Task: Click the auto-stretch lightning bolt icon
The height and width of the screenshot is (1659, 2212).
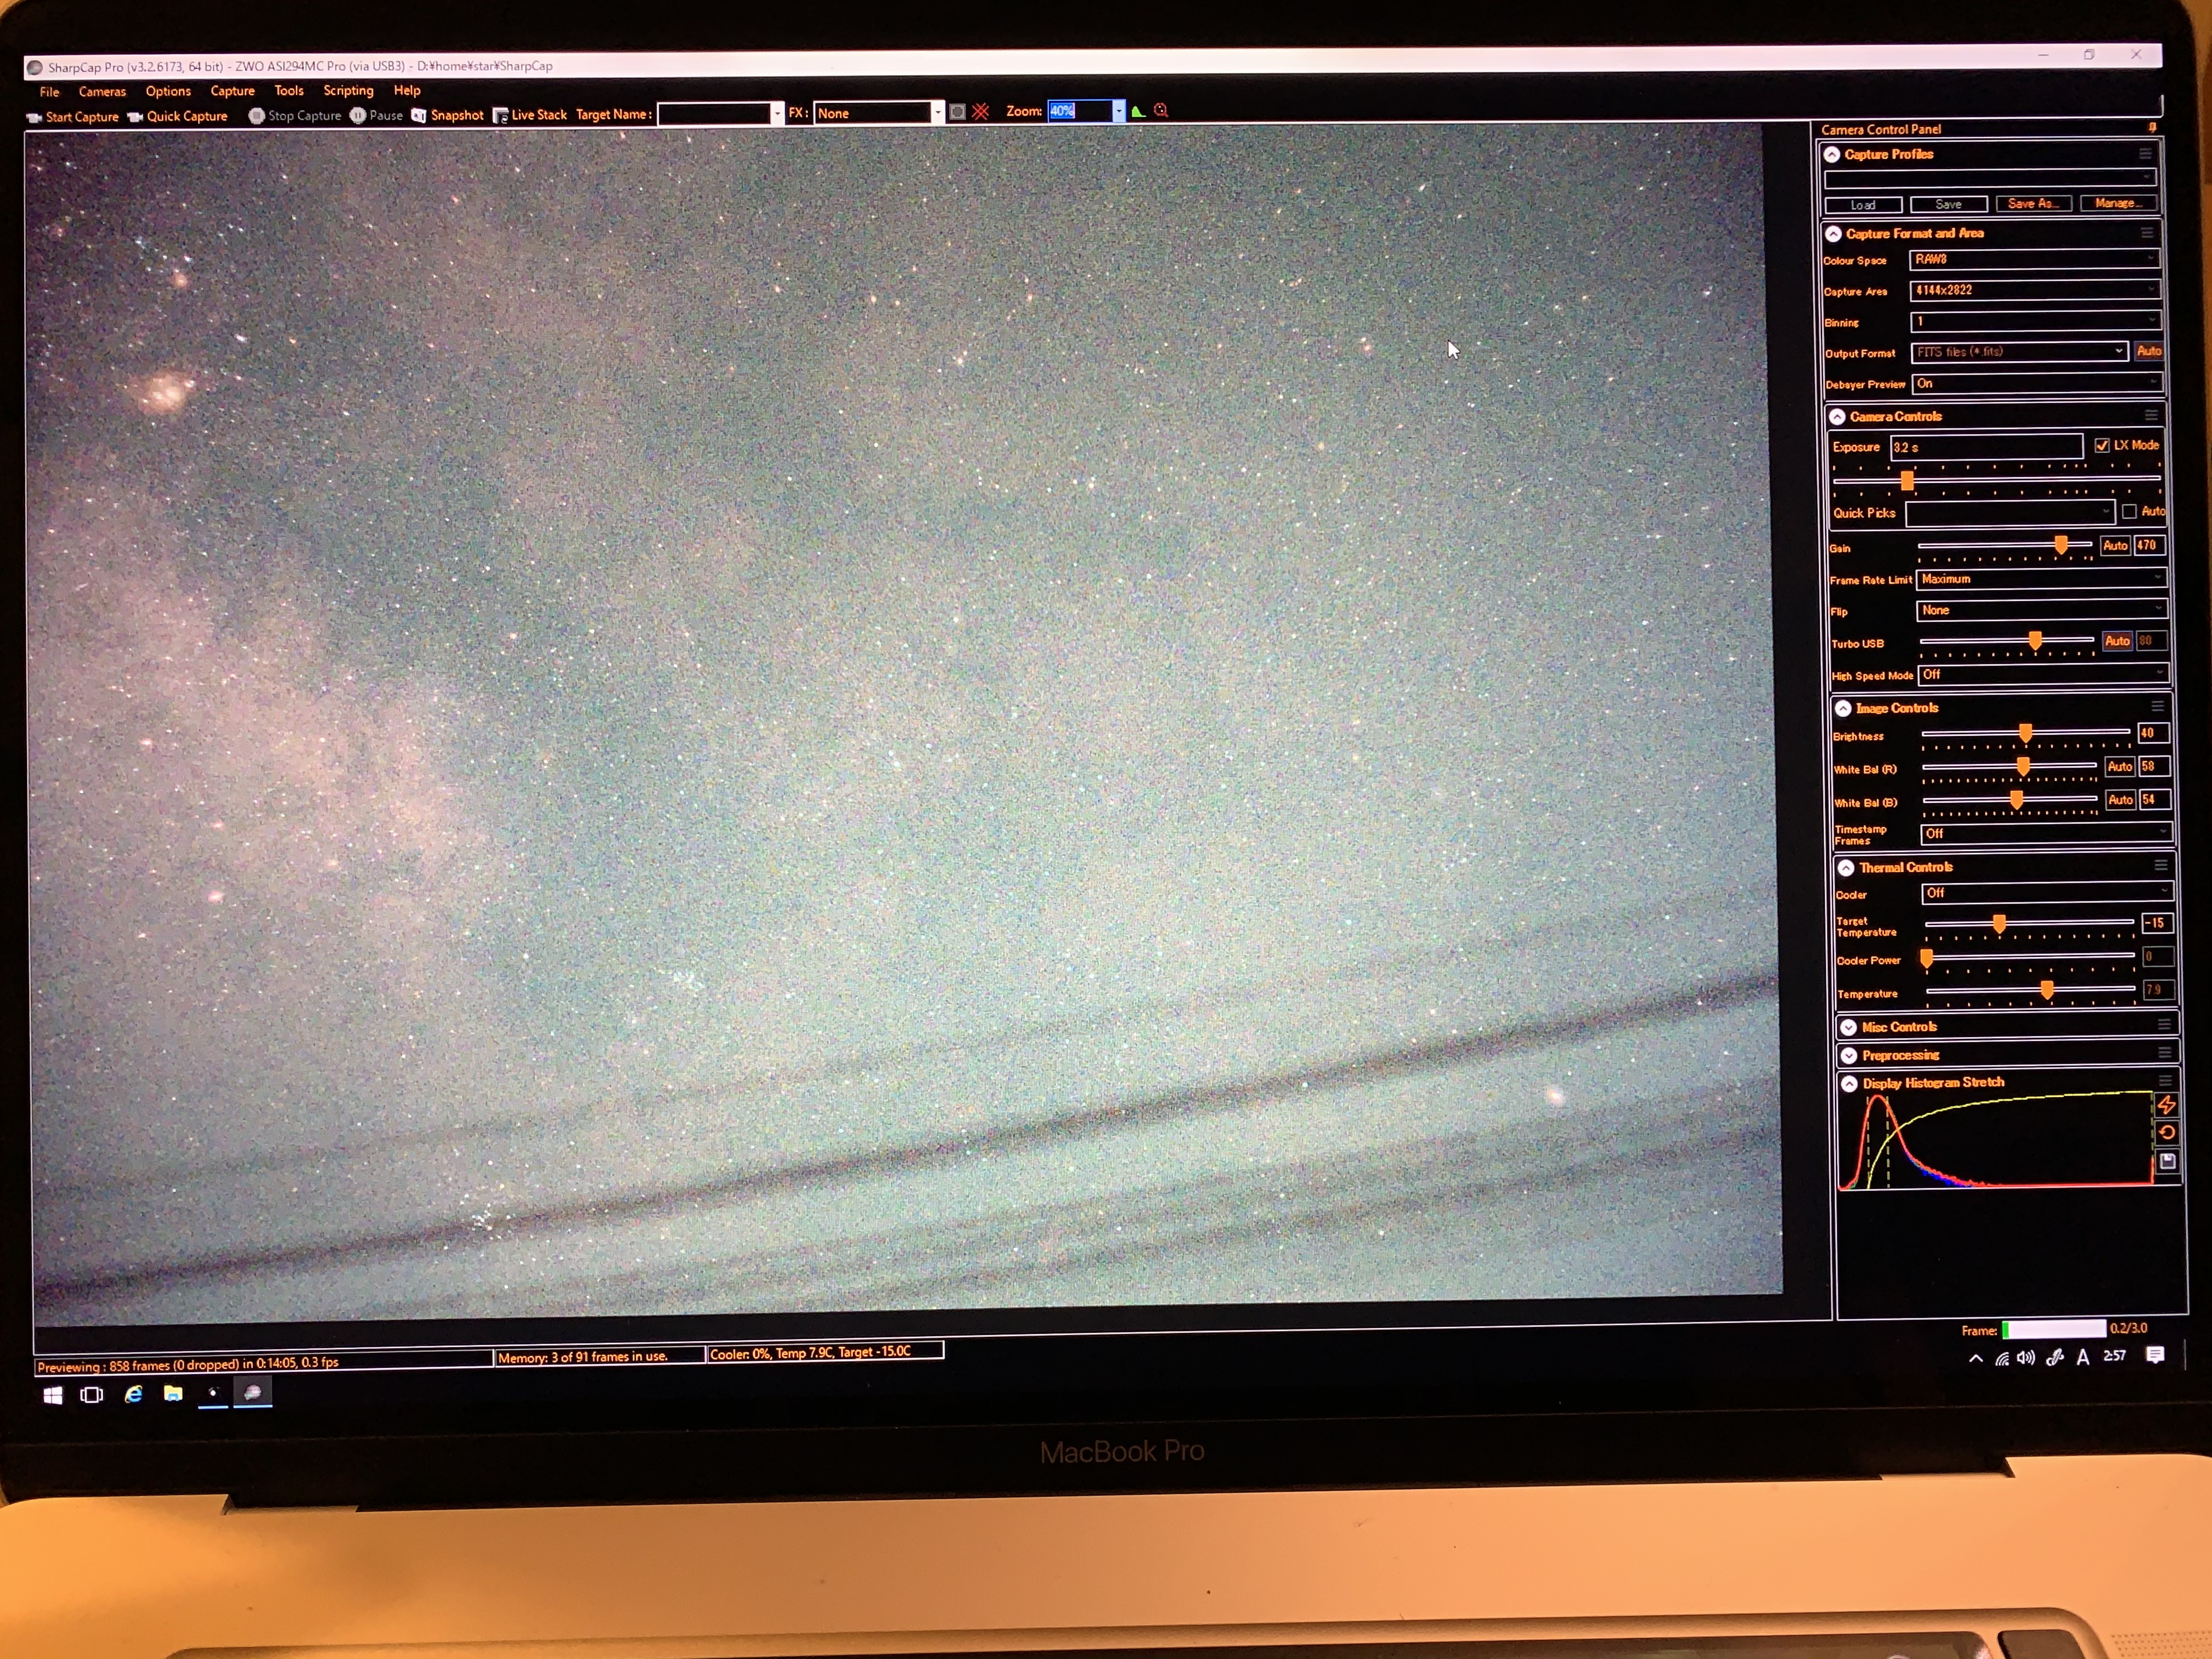Action: click(2166, 1105)
